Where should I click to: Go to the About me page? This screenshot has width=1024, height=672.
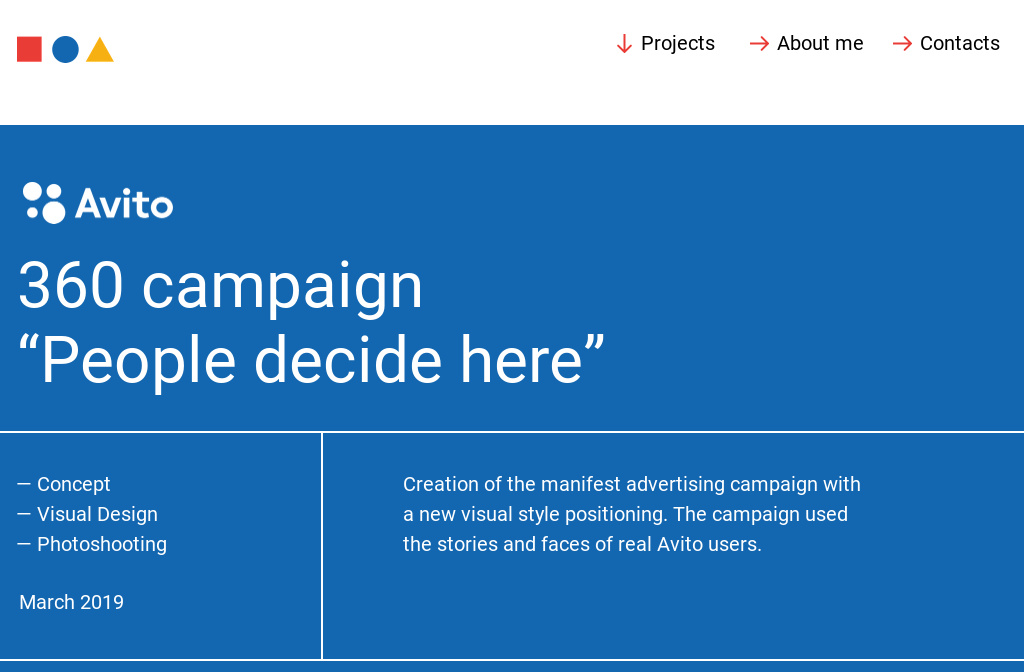pyautogui.click(x=820, y=44)
